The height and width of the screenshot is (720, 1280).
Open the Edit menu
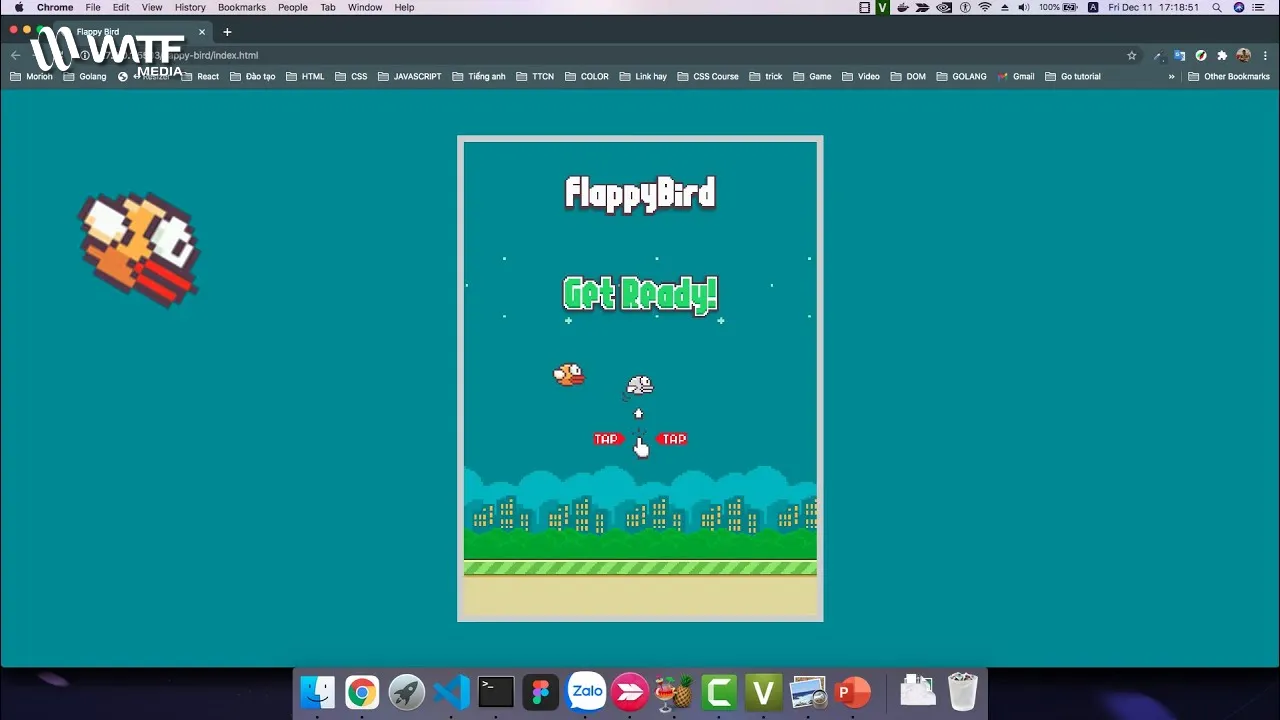coord(121,7)
